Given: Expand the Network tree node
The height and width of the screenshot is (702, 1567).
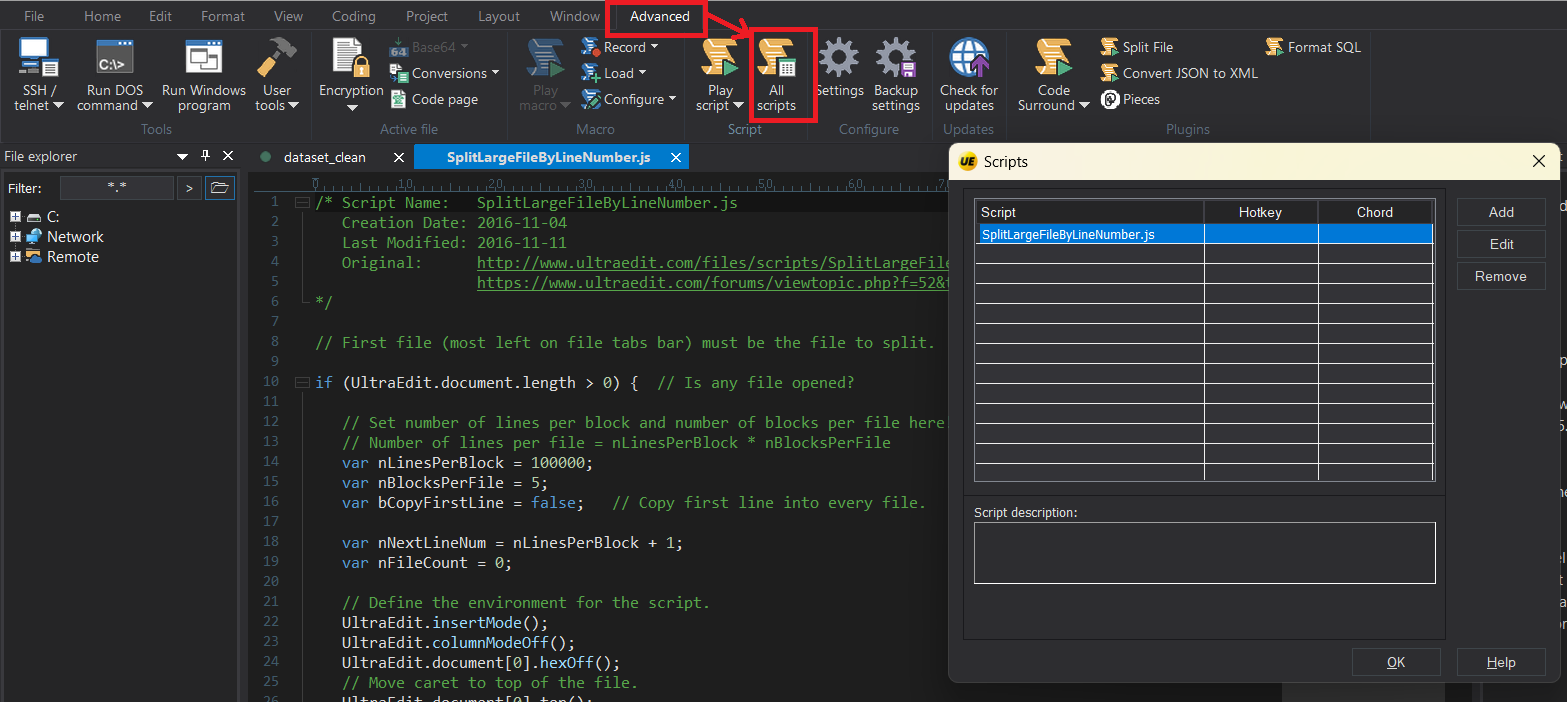Looking at the screenshot, I should coord(15,237).
